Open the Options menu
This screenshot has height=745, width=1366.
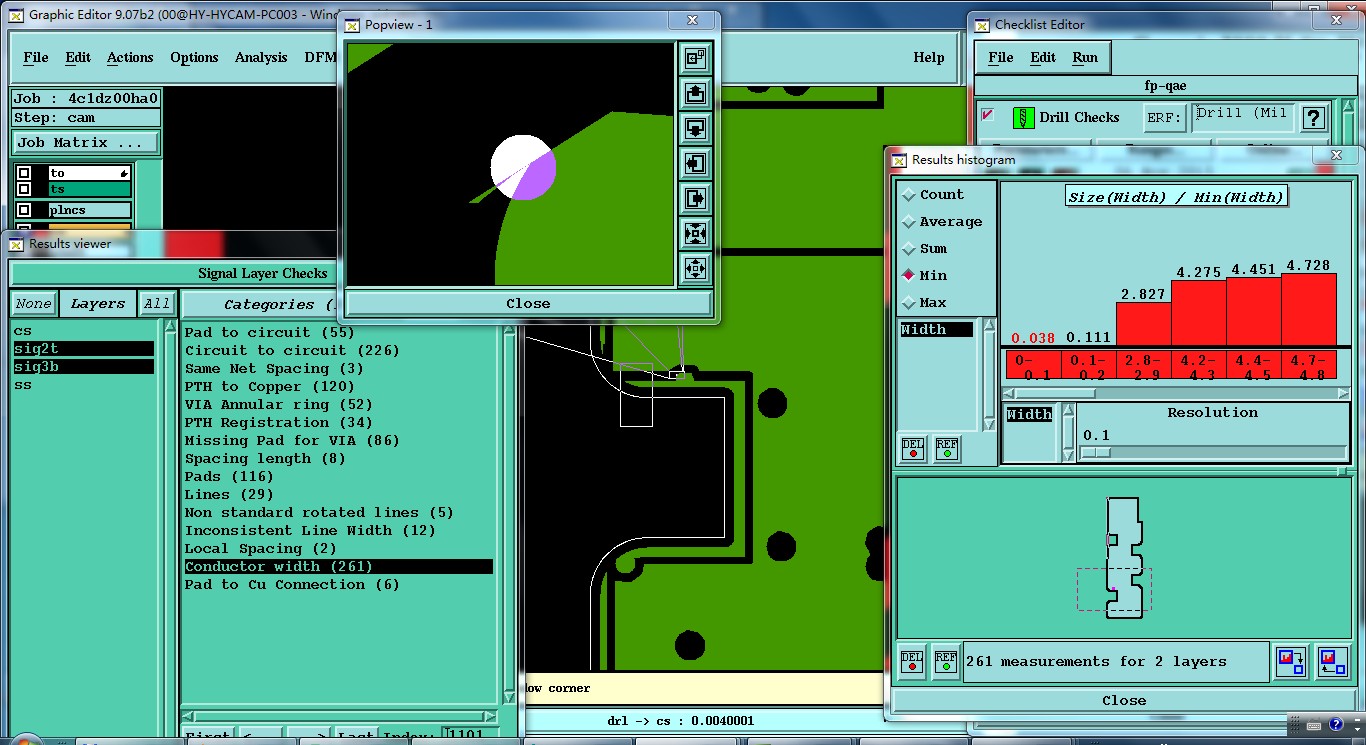(194, 57)
